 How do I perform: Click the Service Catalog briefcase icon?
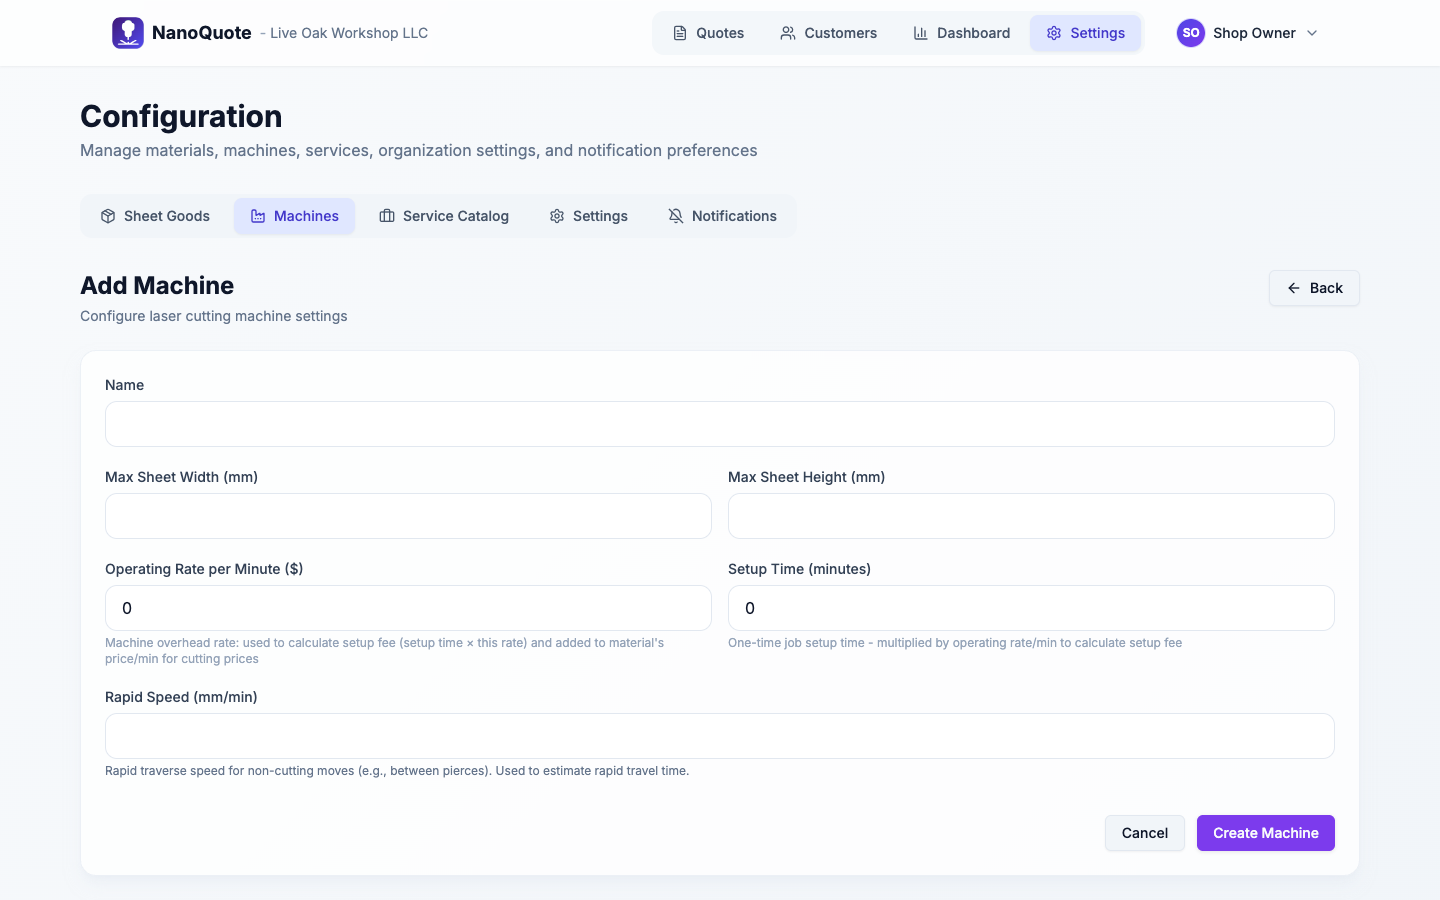[x=387, y=216]
